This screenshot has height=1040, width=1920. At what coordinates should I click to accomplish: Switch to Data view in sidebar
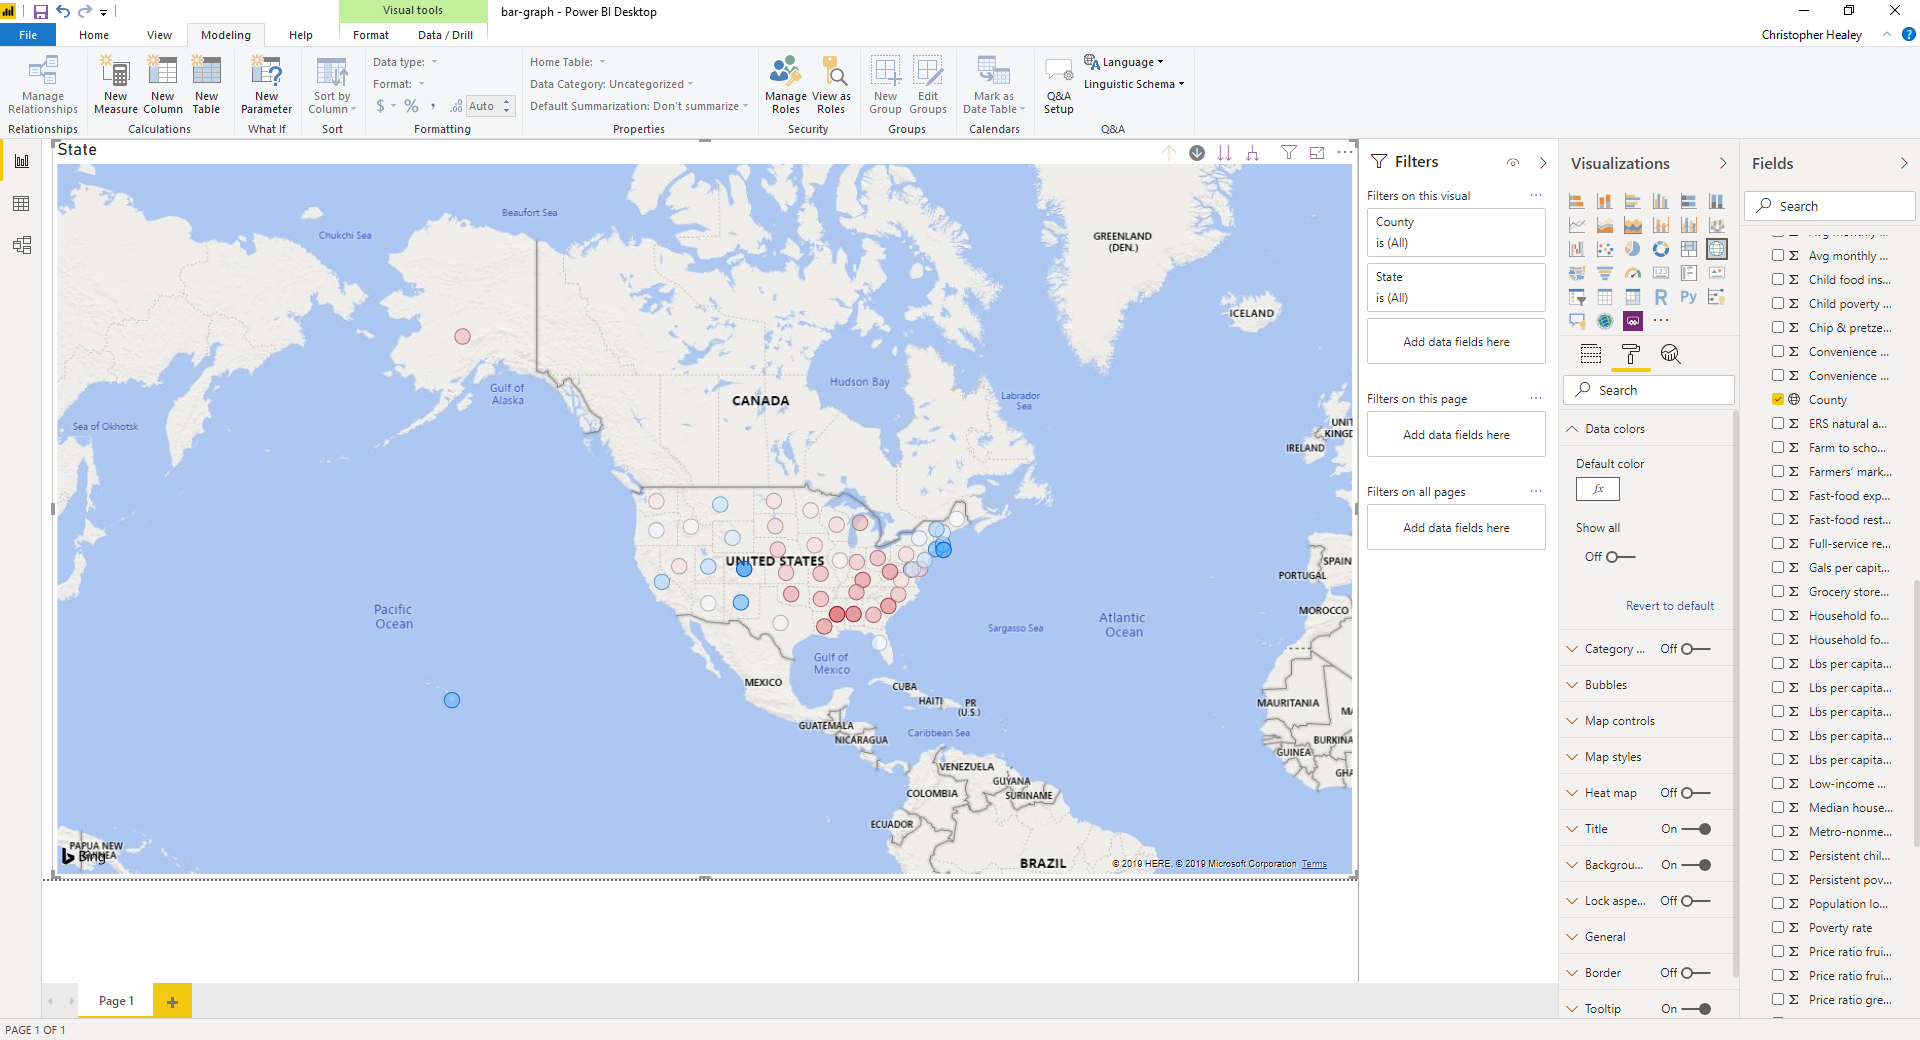tap(21, 204)
